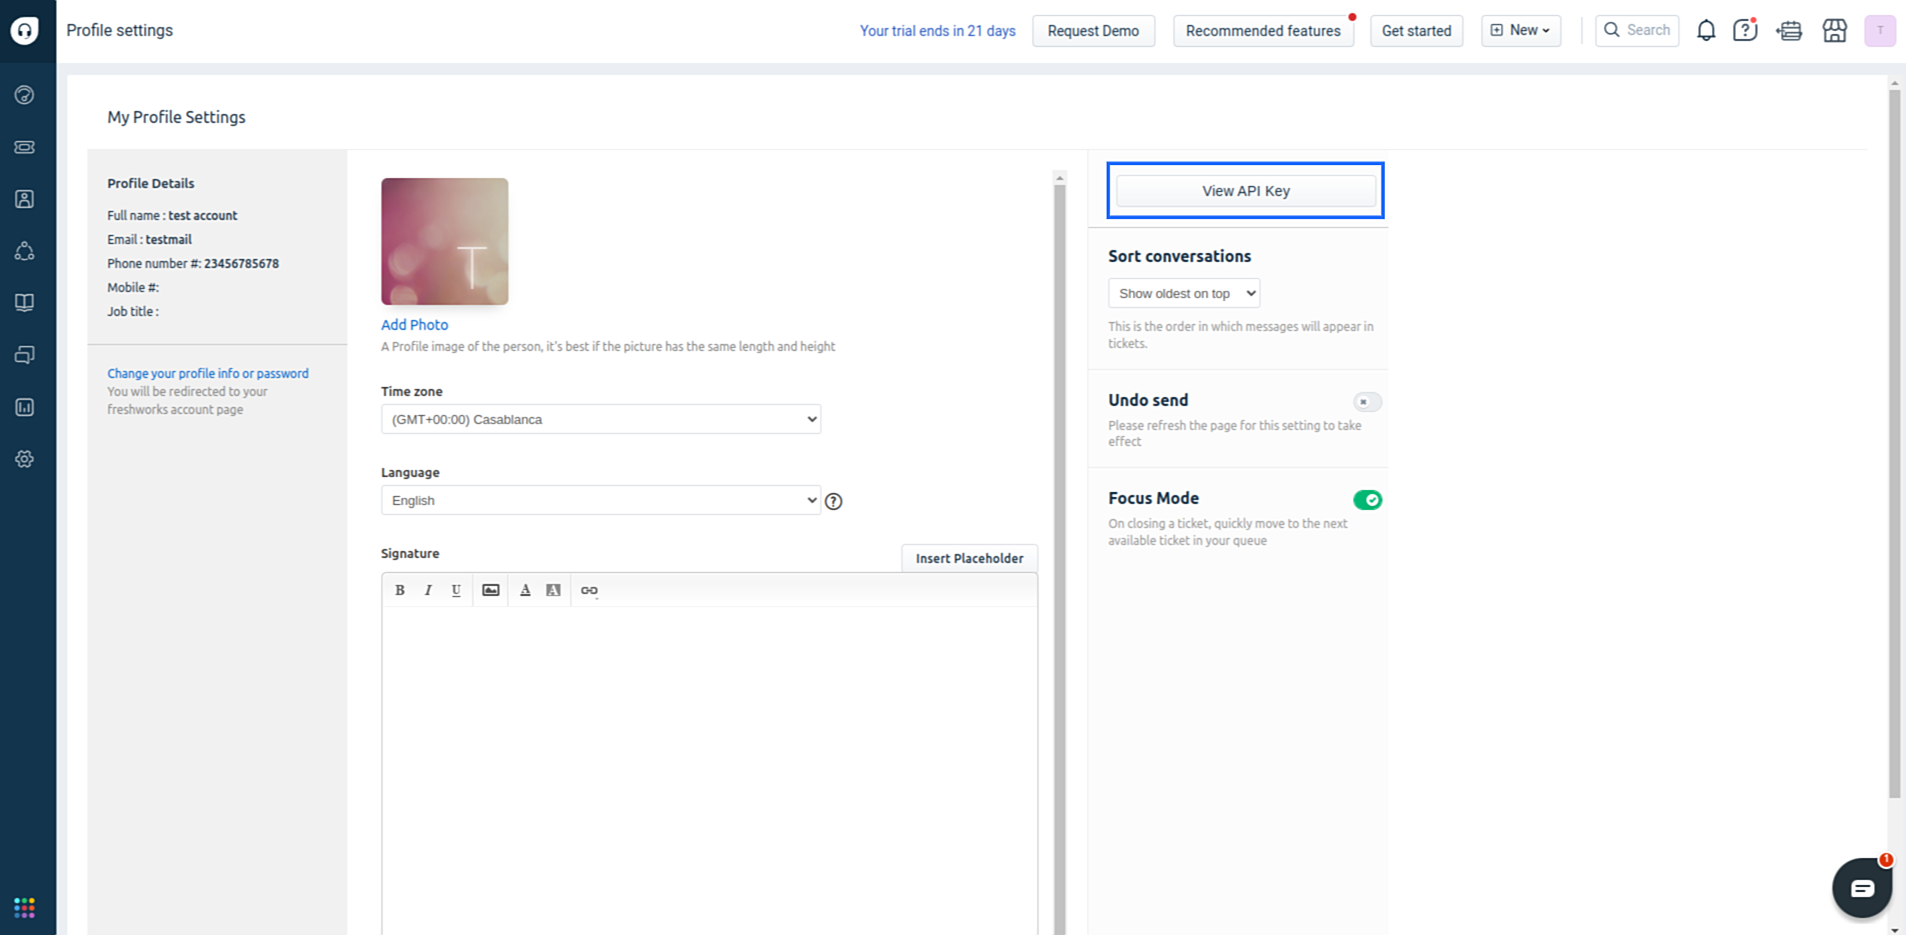Open the Admin settings gear in sidebar
Image resolution: width=1906 pixels, height=935 pixels.
click(25, 459)
